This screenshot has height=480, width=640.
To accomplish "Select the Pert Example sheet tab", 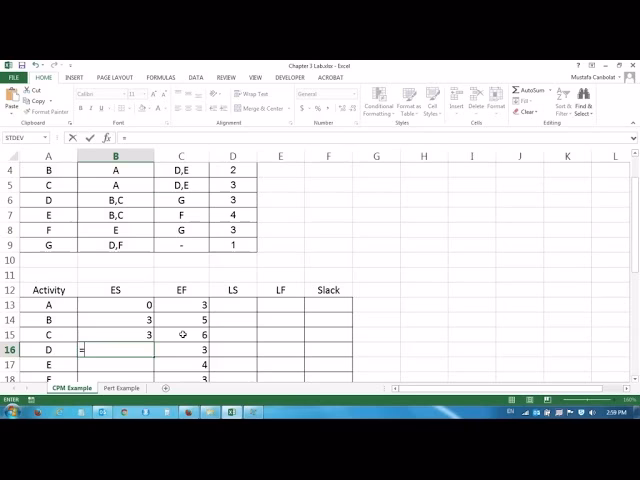I will click(x=121, y=388).
